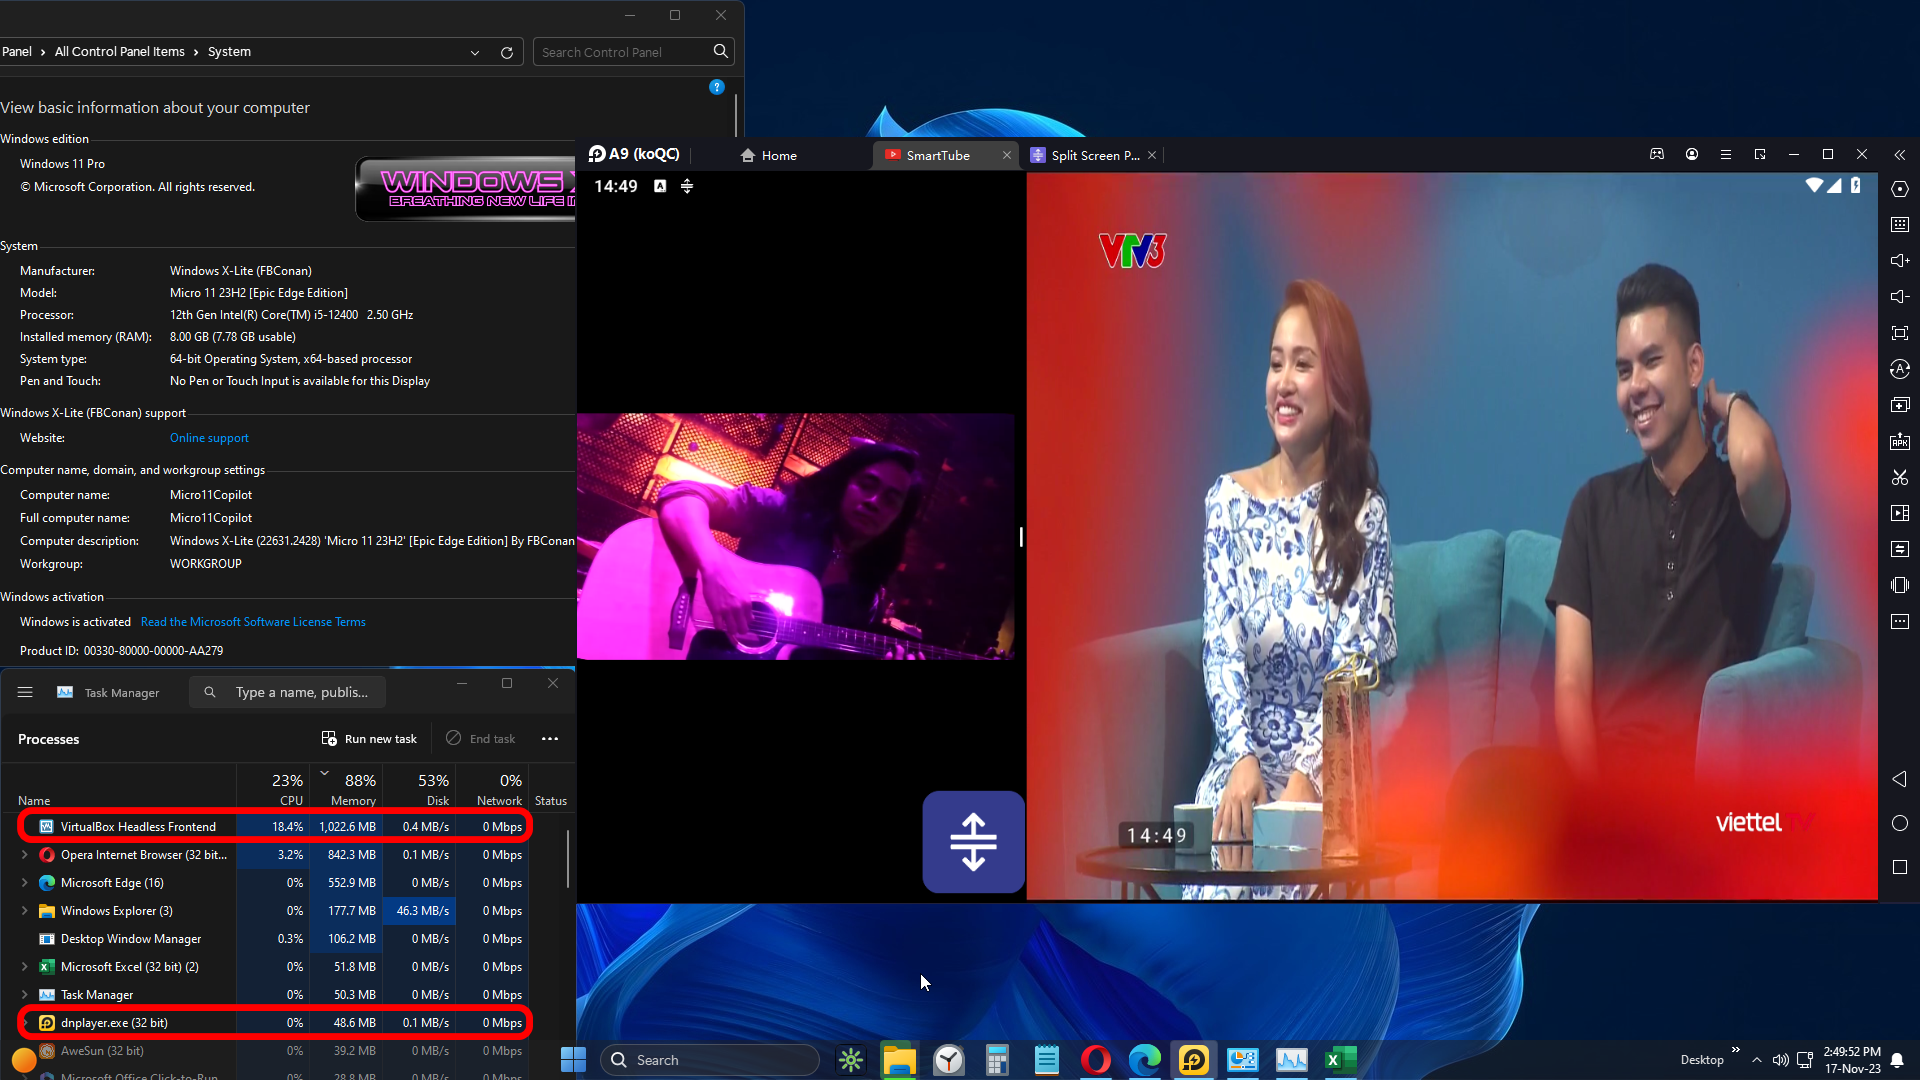This screenshot has width=1920, height=1080.
Task: Tap Android home circle in LDPlayer
Action: click(1900, 823)
